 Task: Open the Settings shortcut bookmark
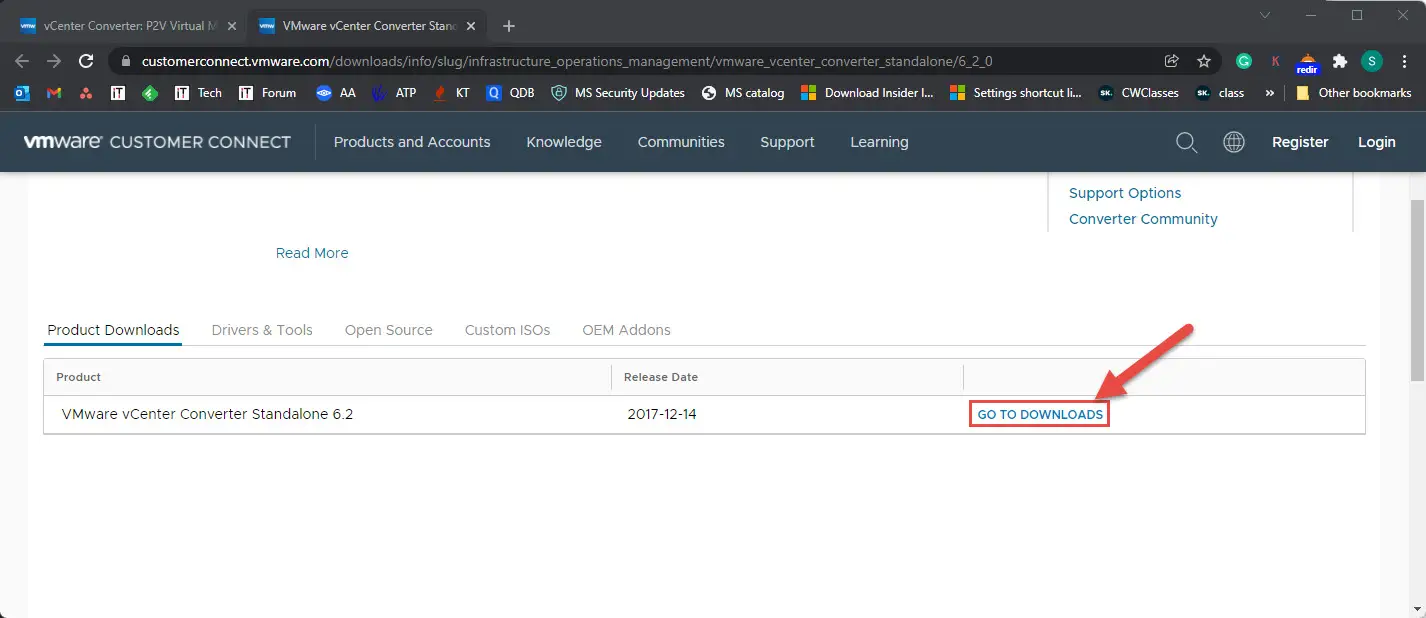pos(1016,93)
